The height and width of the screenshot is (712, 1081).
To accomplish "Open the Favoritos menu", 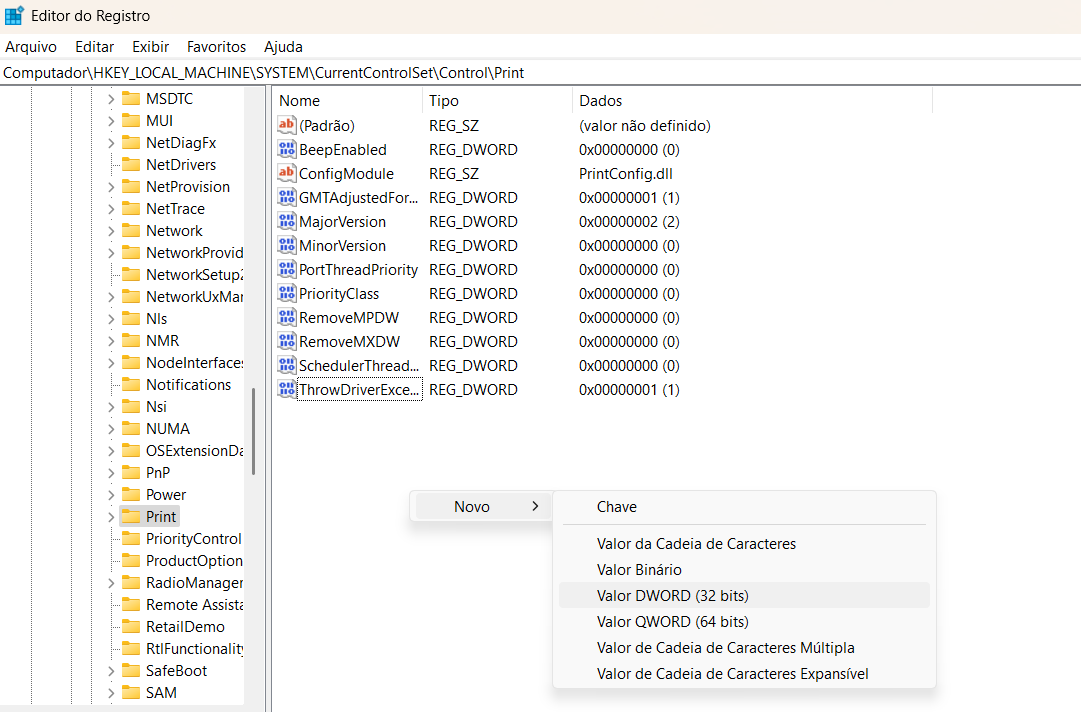I will (x=216, y=47).
